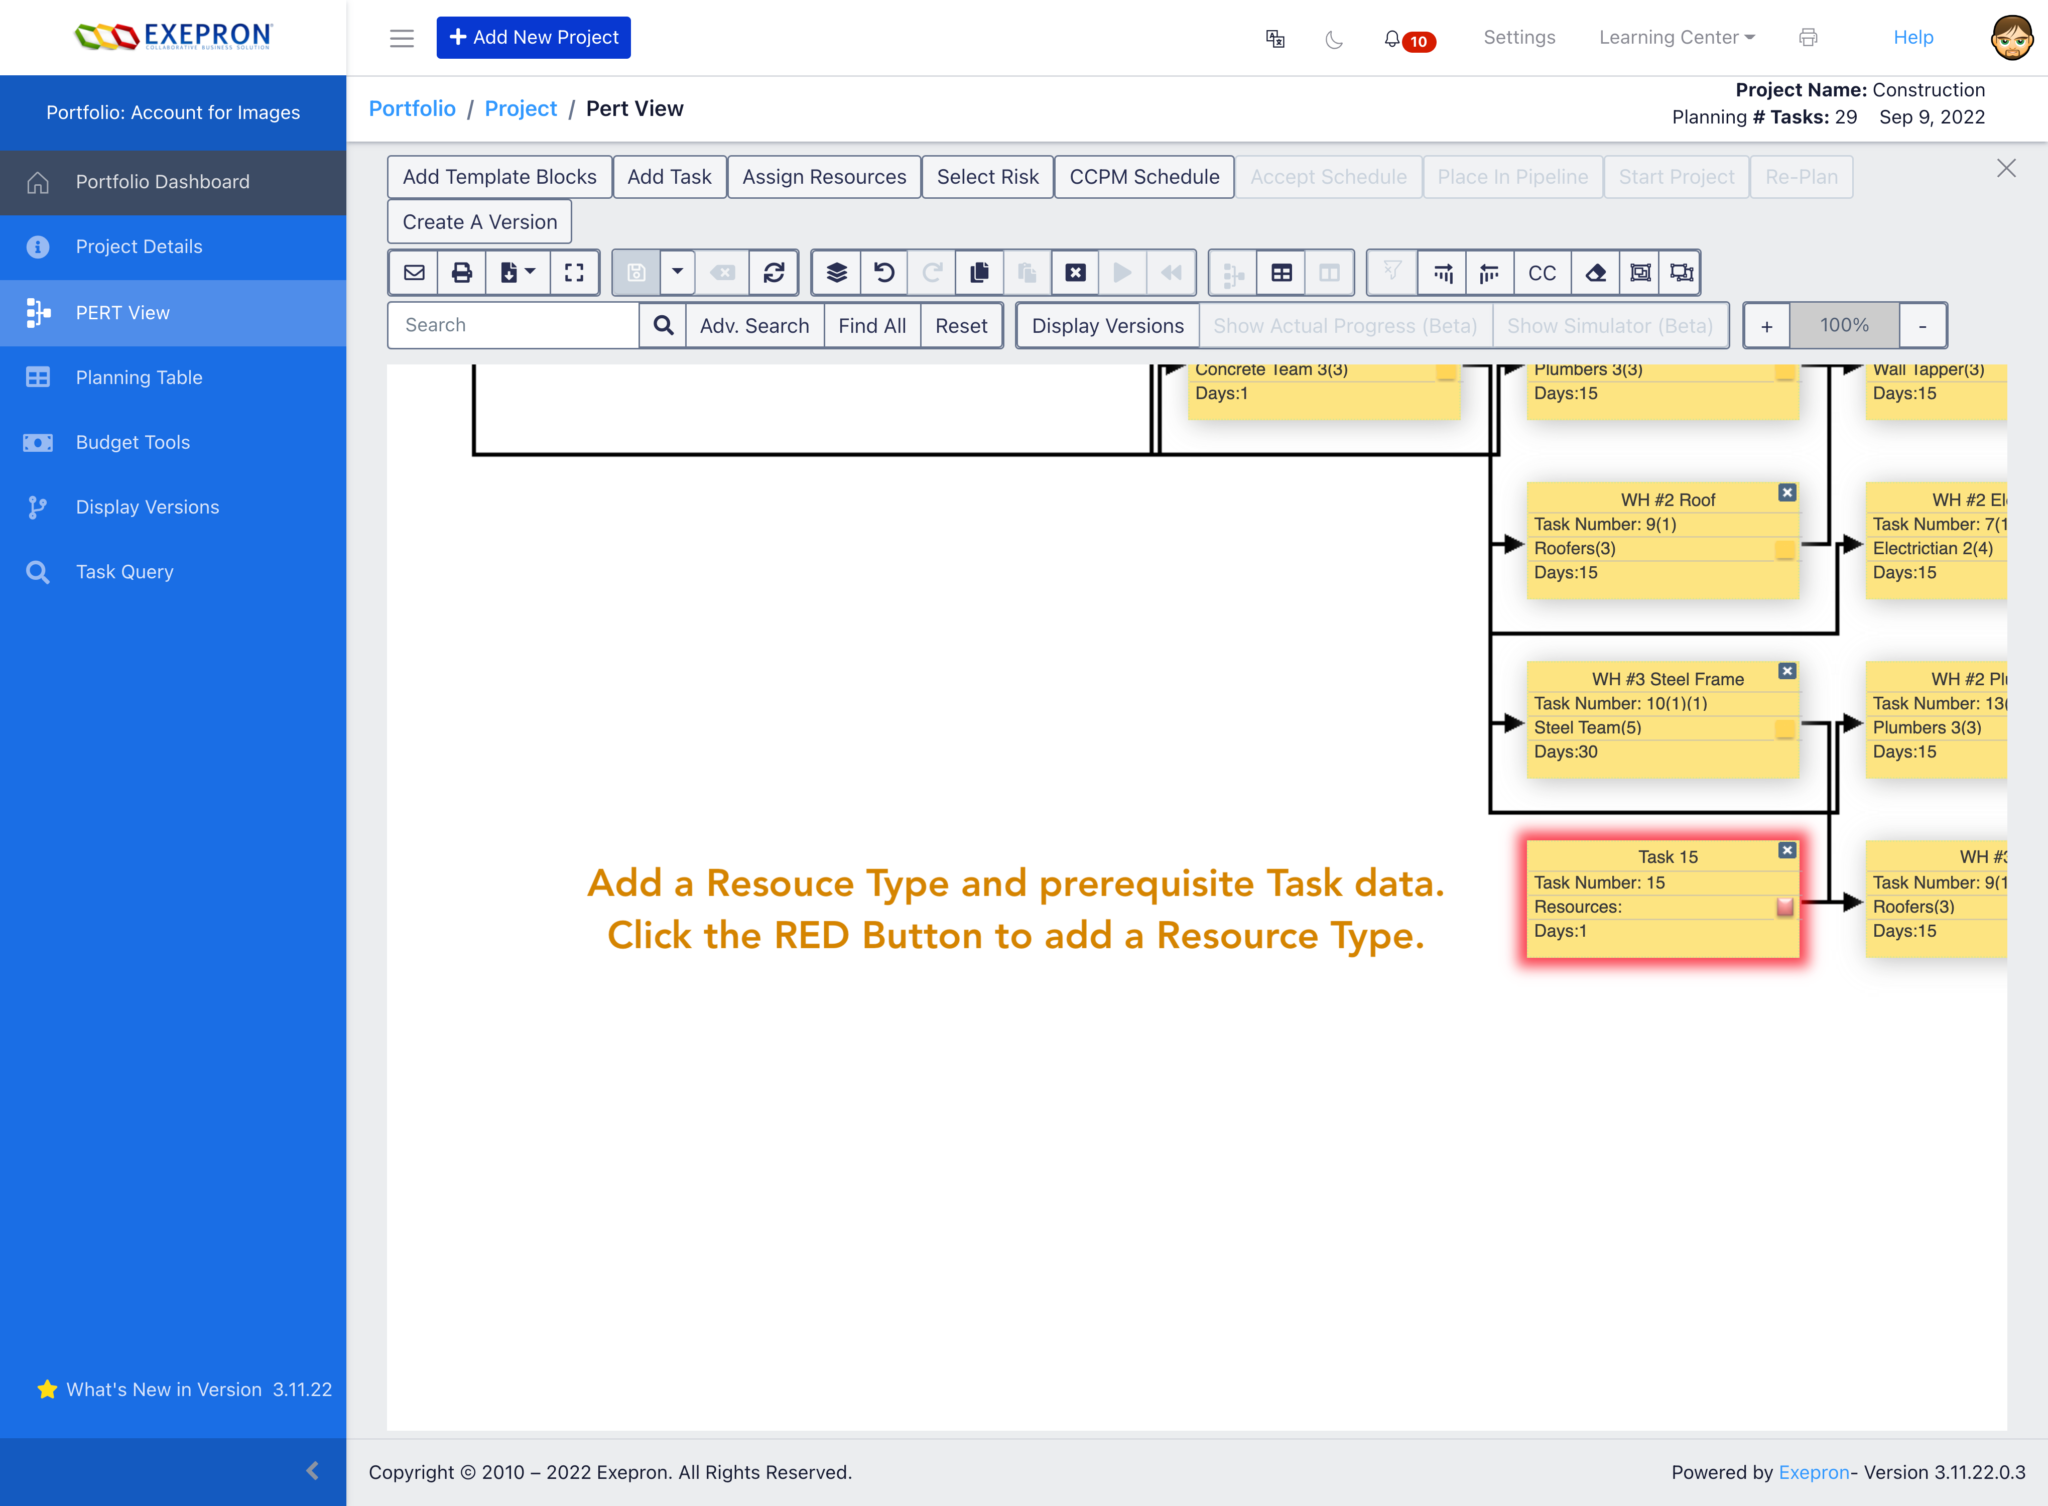
Task: Click the Assign Resources button
Action: (823, 177)
